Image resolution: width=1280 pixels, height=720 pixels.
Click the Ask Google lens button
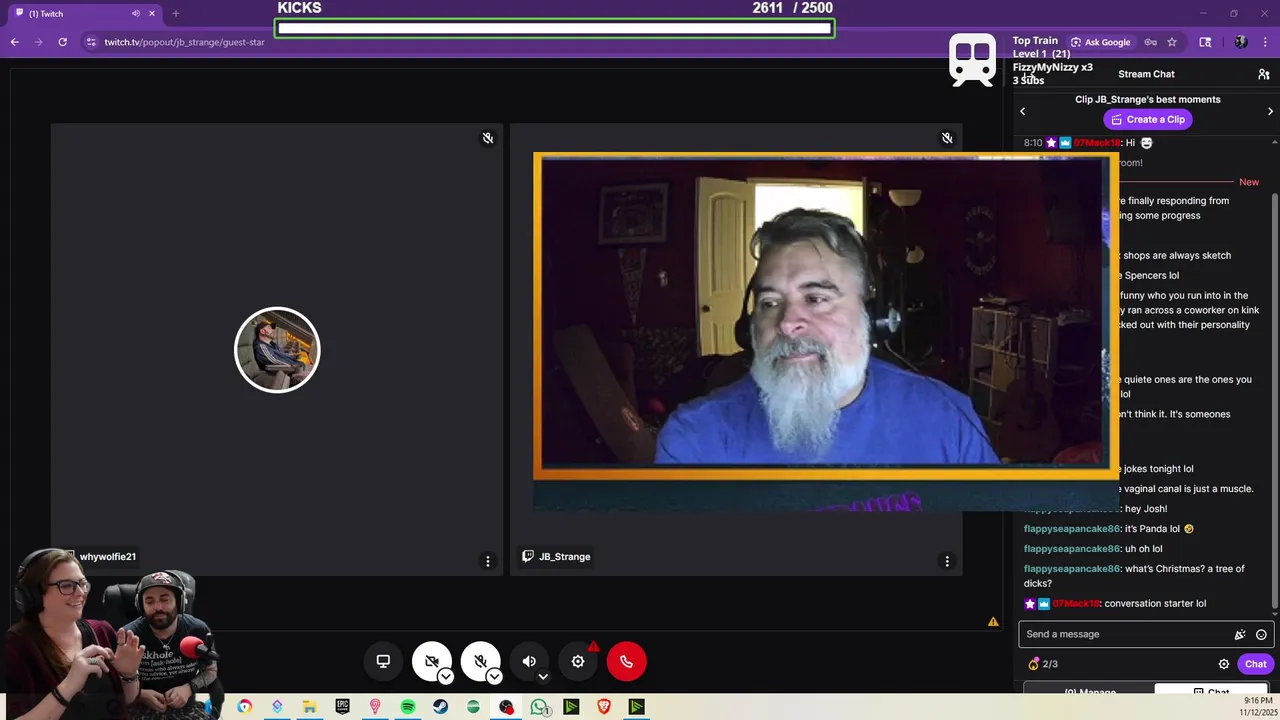coord(1100,42)
